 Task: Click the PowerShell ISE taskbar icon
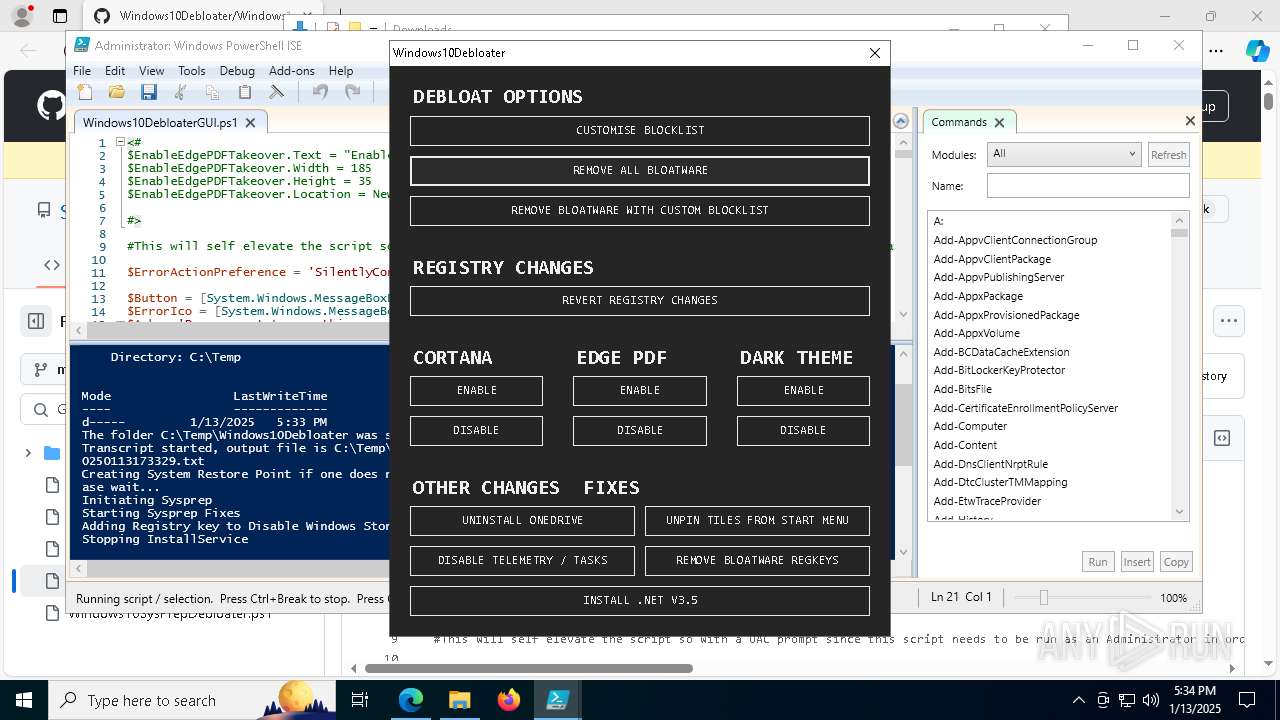557,700
